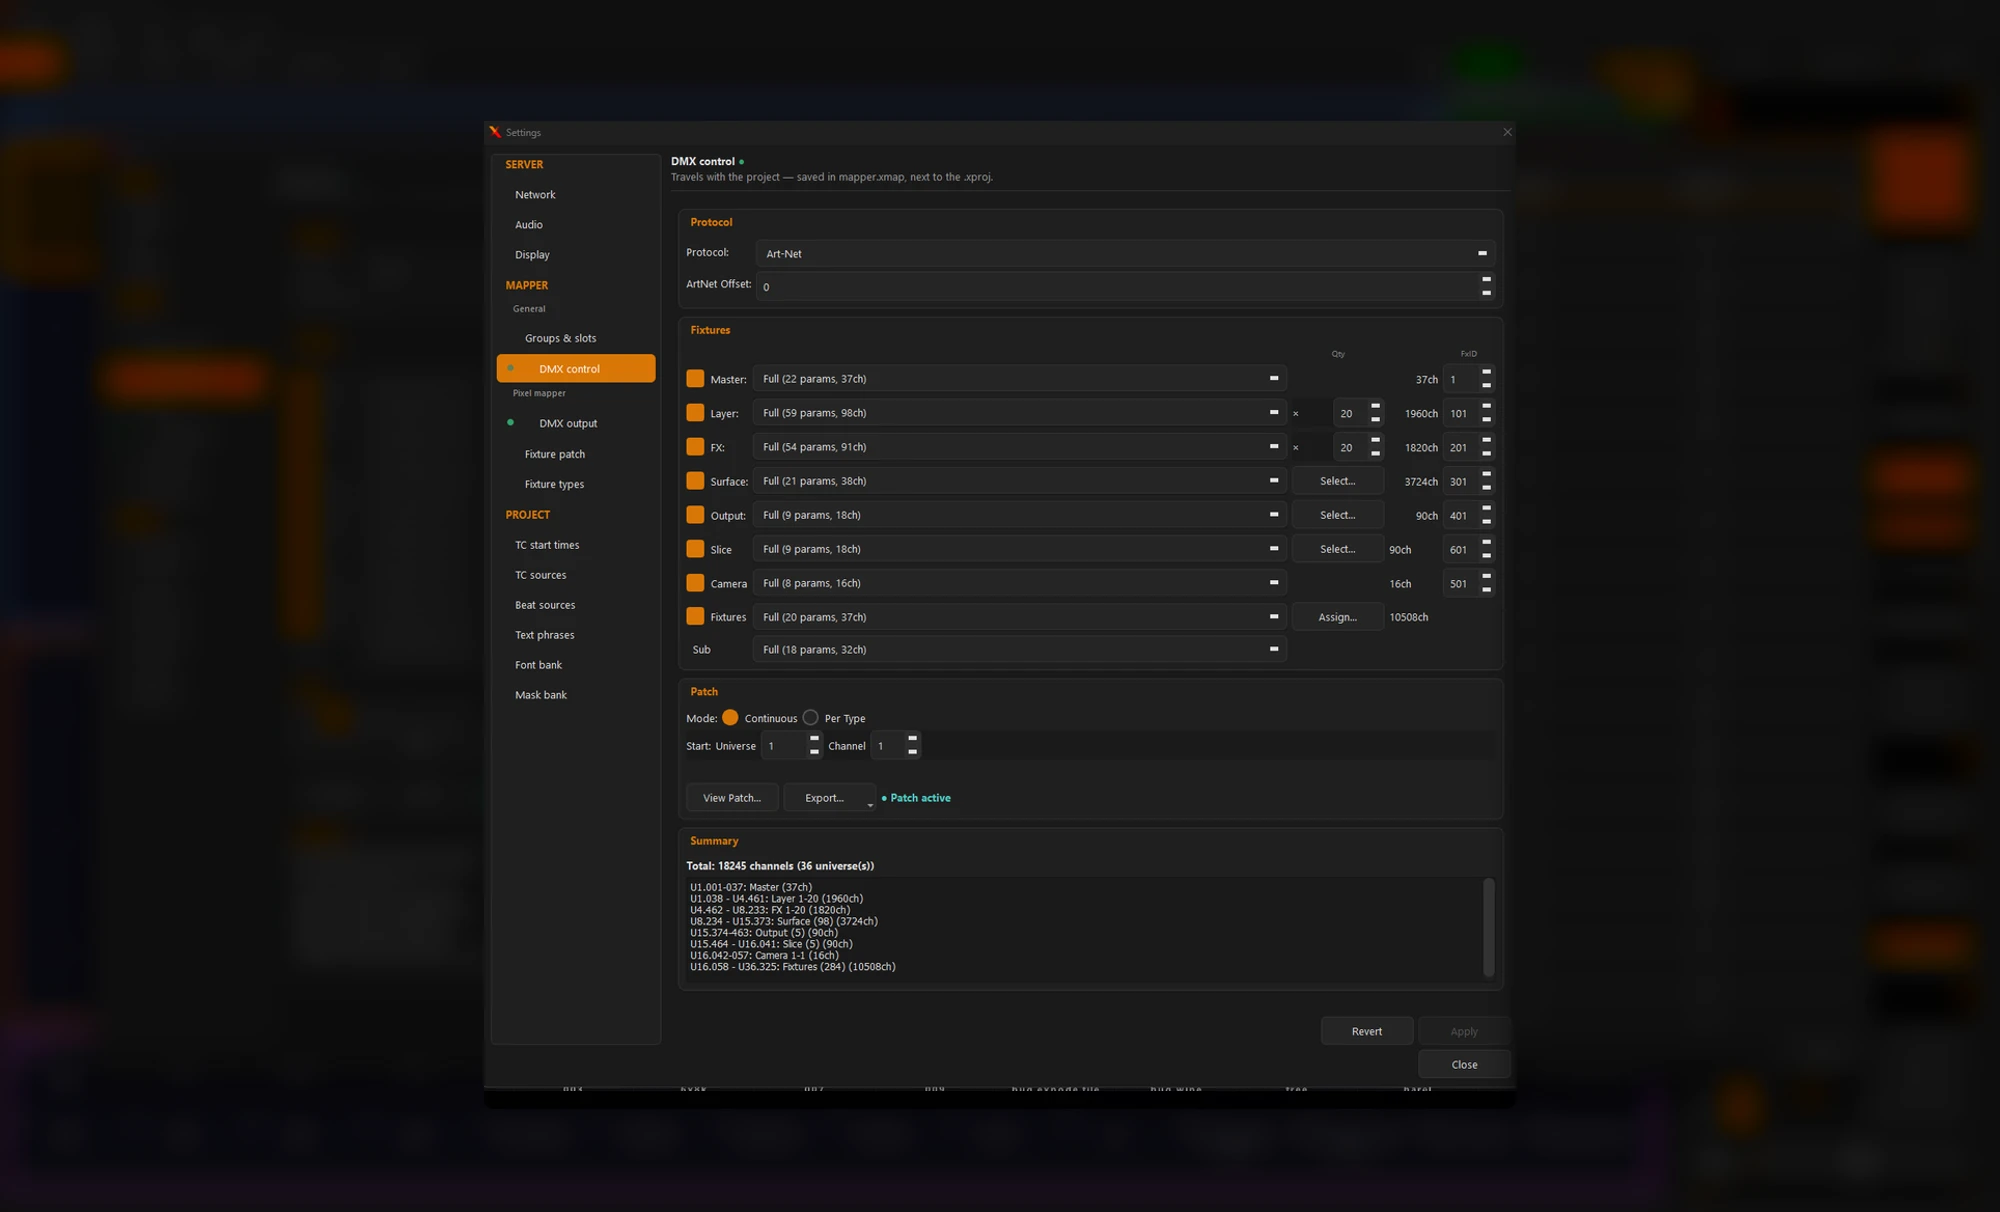The width and height of the screenshot is (2000, 1212).
Task: Open the Protocol Art-Net dropdown
Action: 1125,254
